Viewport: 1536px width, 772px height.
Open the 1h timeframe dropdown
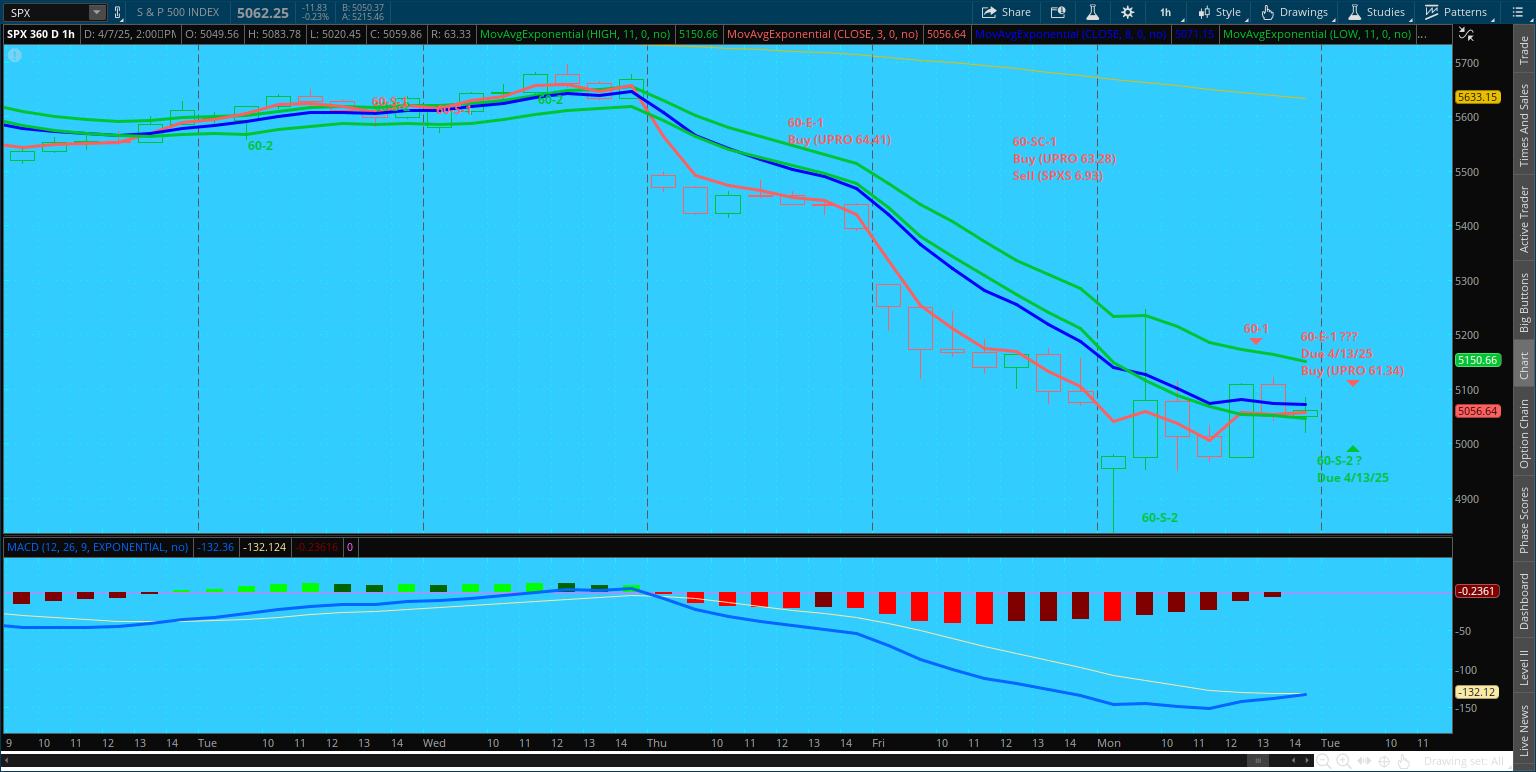1165,12
